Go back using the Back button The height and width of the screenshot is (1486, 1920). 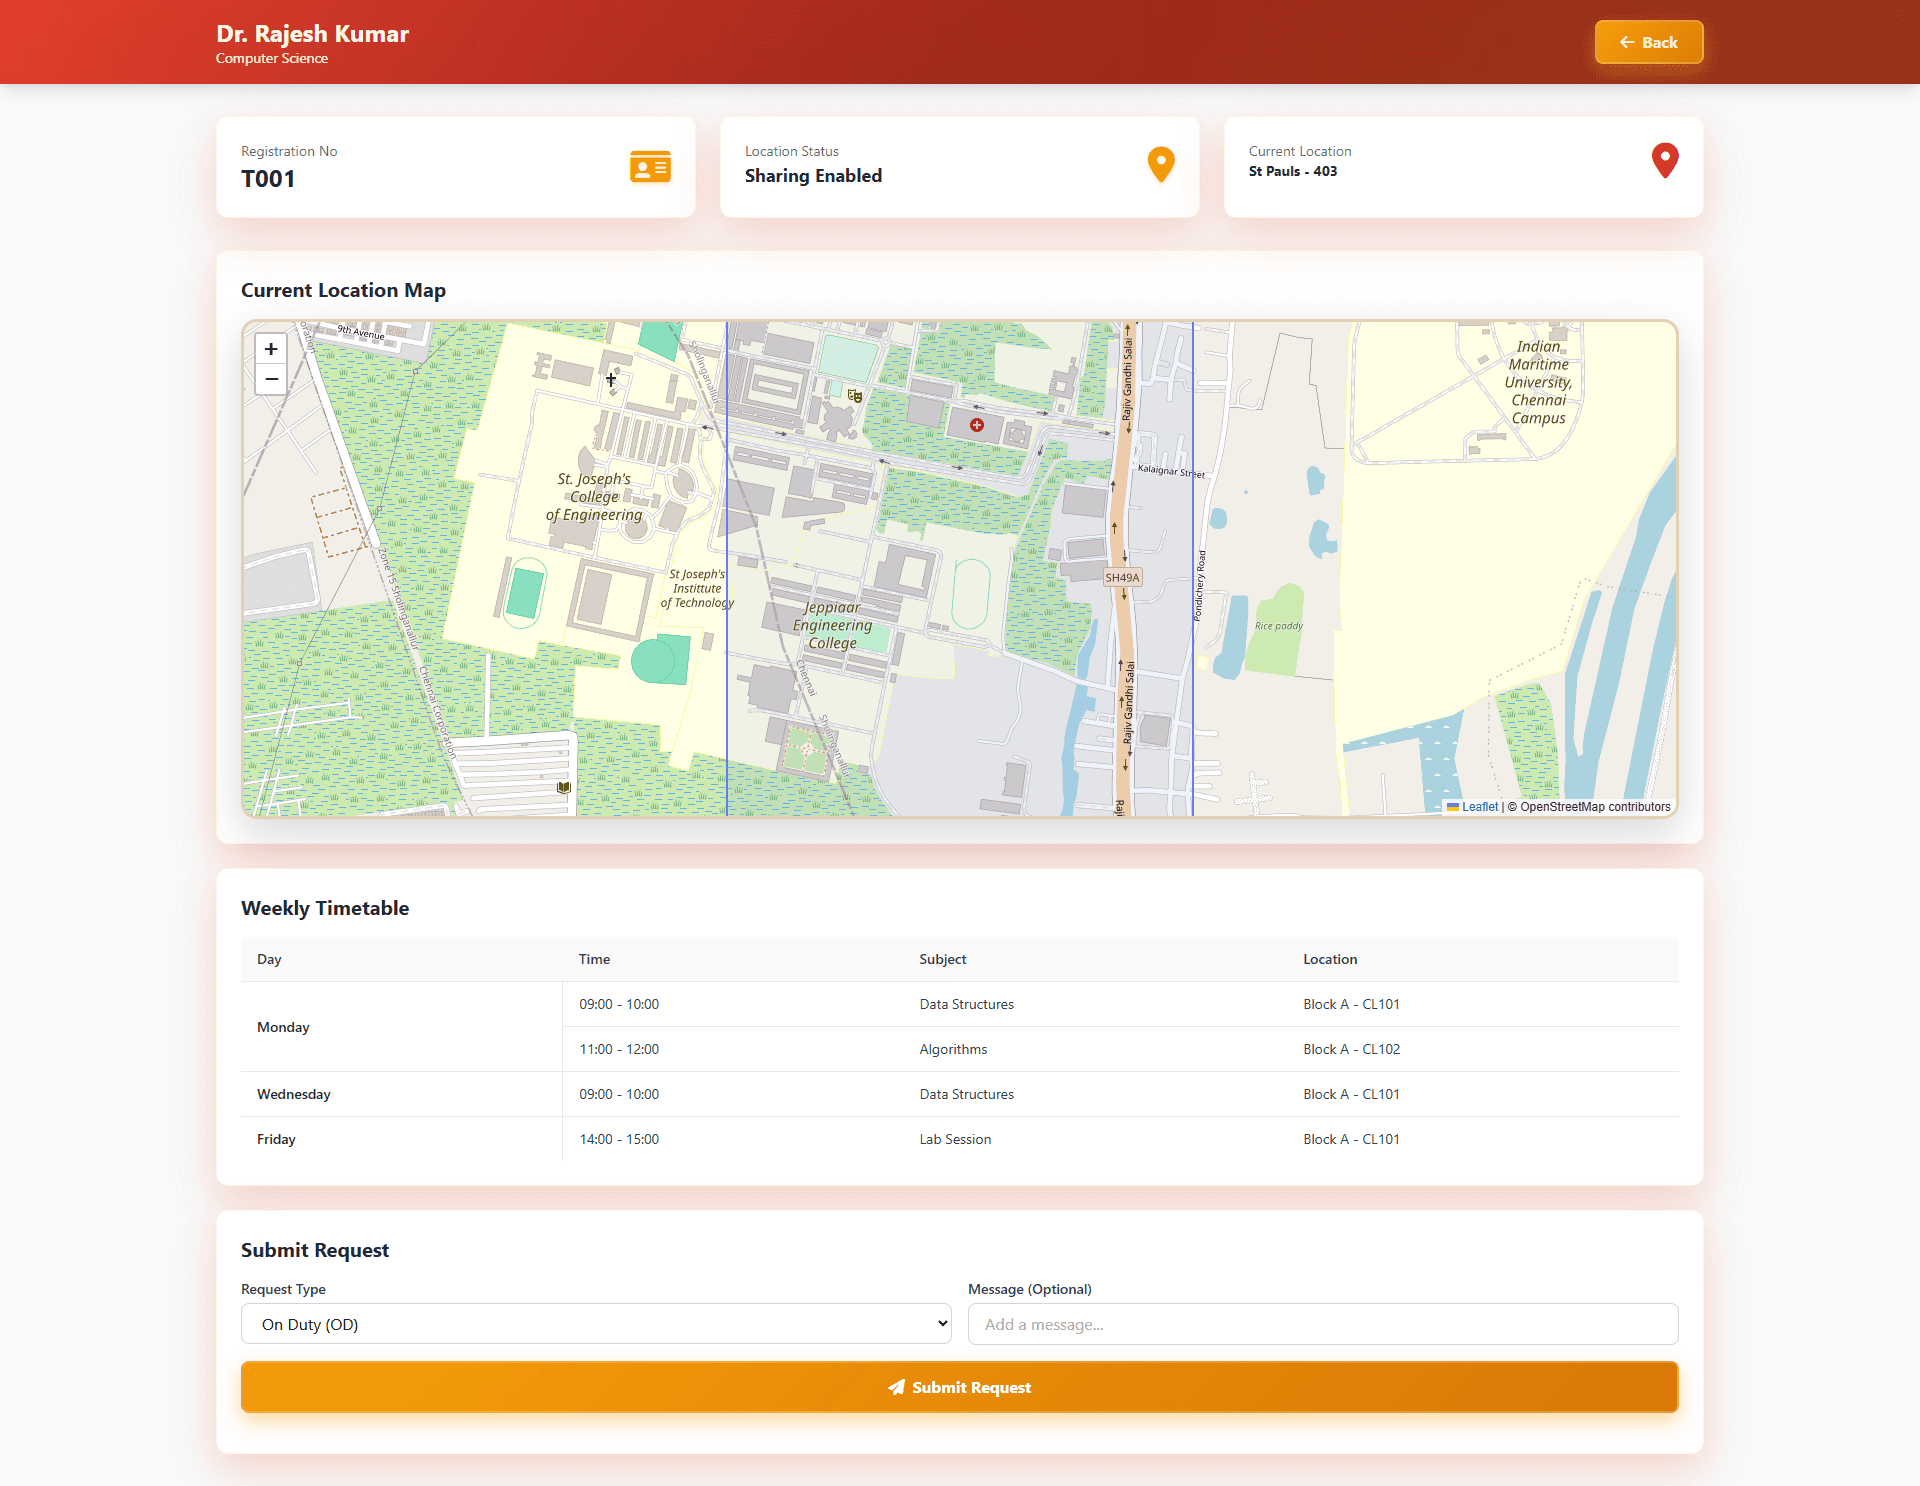(1648, 42)
